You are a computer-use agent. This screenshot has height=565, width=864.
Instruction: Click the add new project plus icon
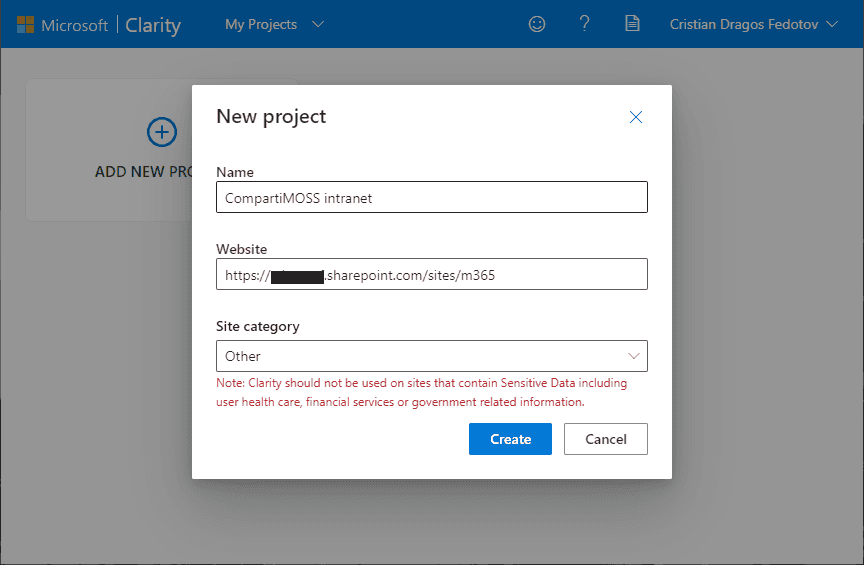click(x=162, y=132)
